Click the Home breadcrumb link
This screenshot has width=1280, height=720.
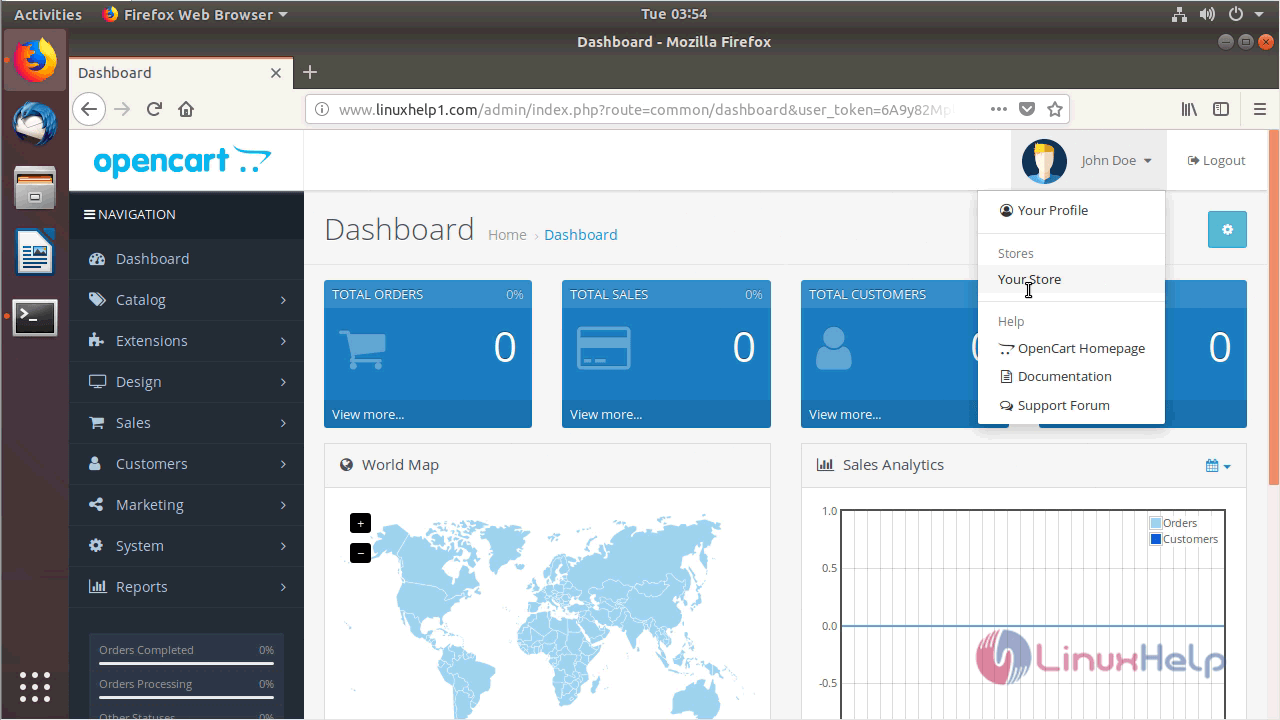coord(507,235)
